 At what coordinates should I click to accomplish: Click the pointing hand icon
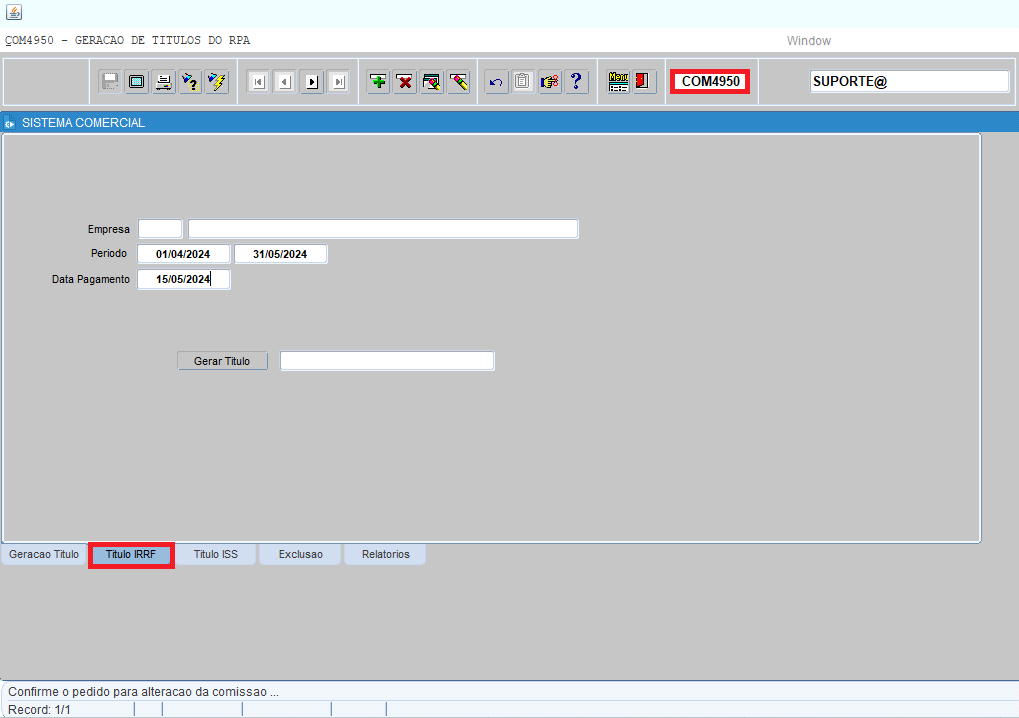[550, 82]
